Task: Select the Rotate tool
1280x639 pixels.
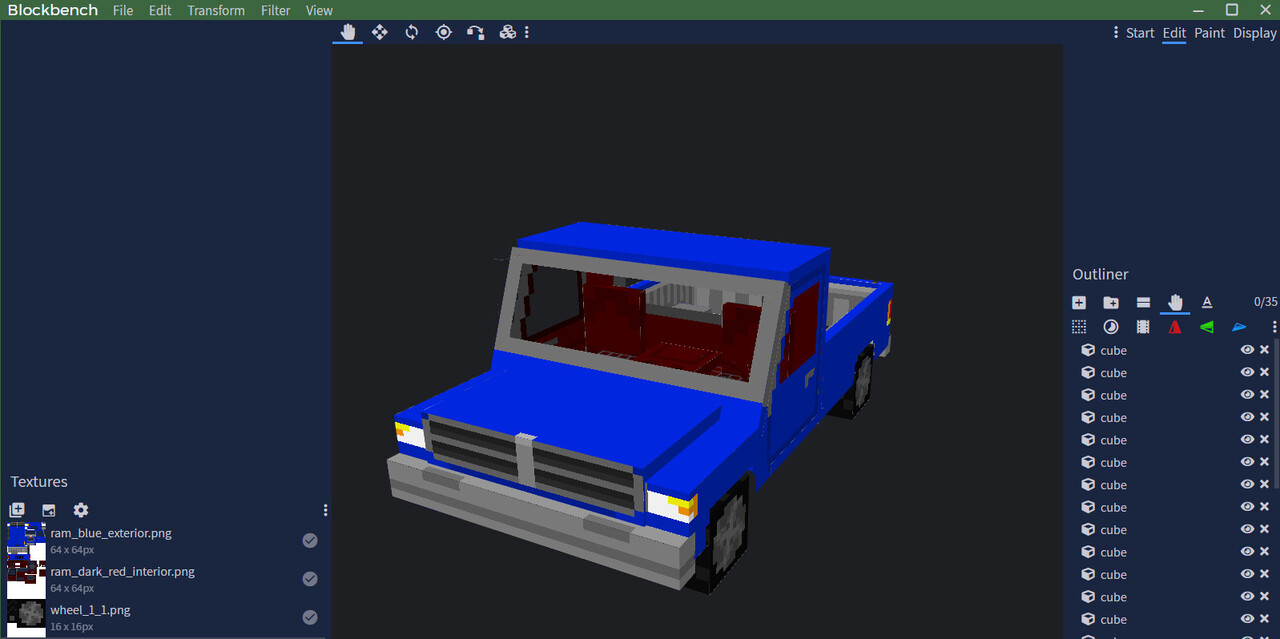Action: coord(411,32)
